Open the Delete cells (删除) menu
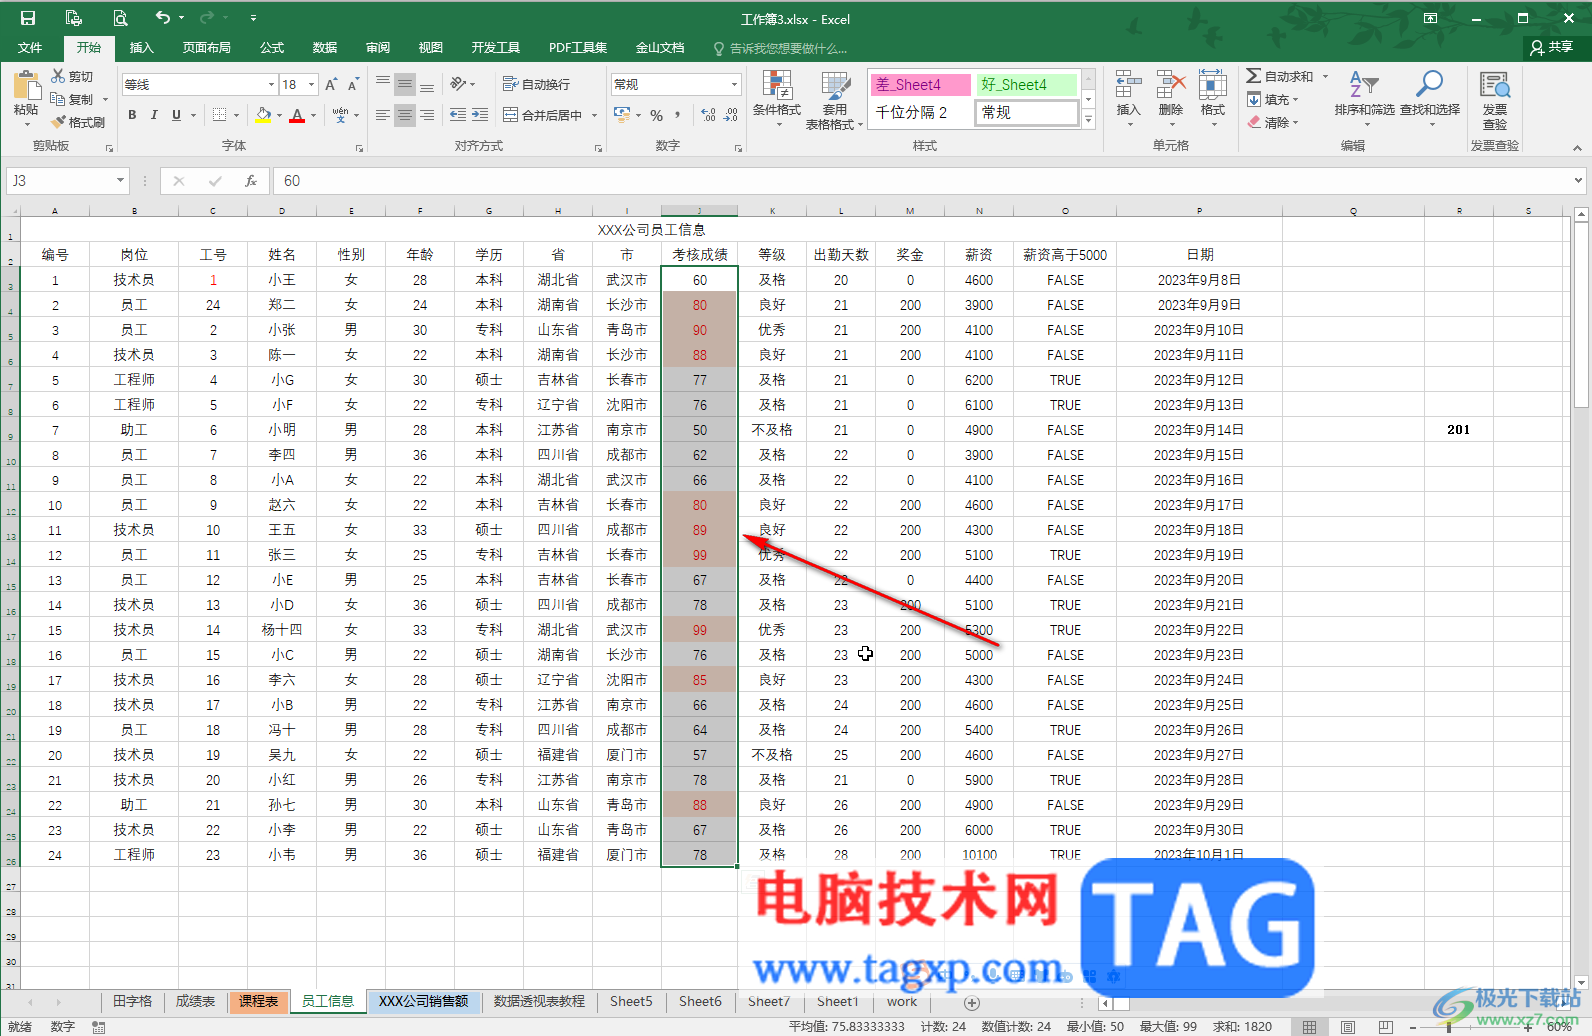This screenshot has height=1036, width=1592. pos(1171,98)
